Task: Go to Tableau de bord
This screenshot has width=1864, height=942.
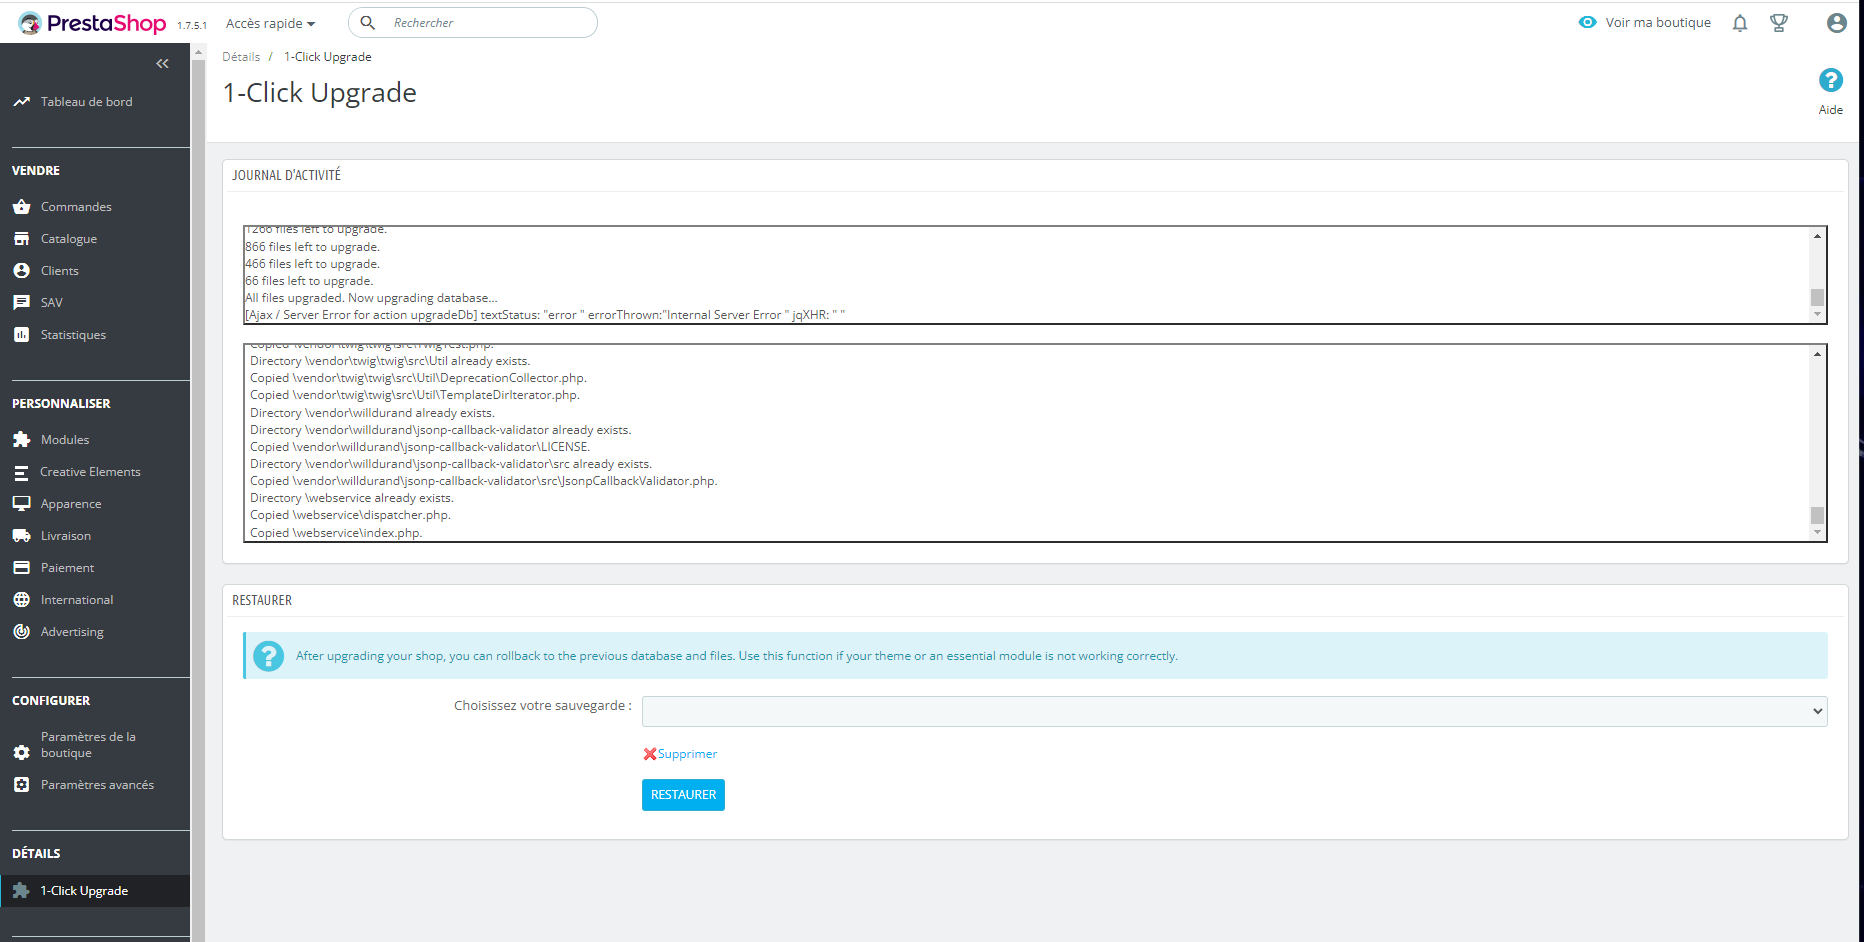Action: pyautogui.click(x=86, y=102)
